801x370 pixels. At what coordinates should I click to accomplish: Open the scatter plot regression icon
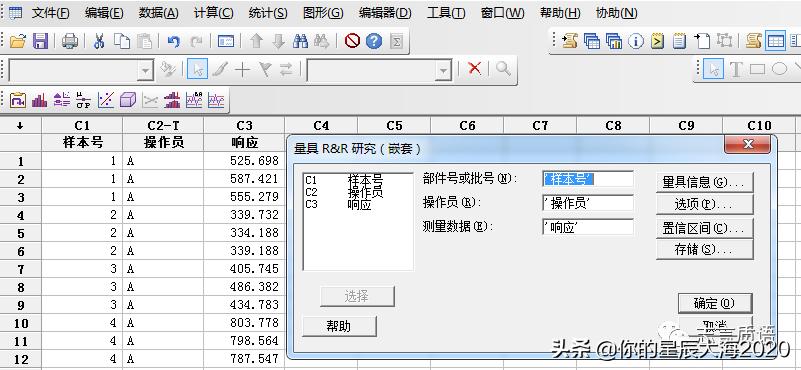tap(106, 100)
